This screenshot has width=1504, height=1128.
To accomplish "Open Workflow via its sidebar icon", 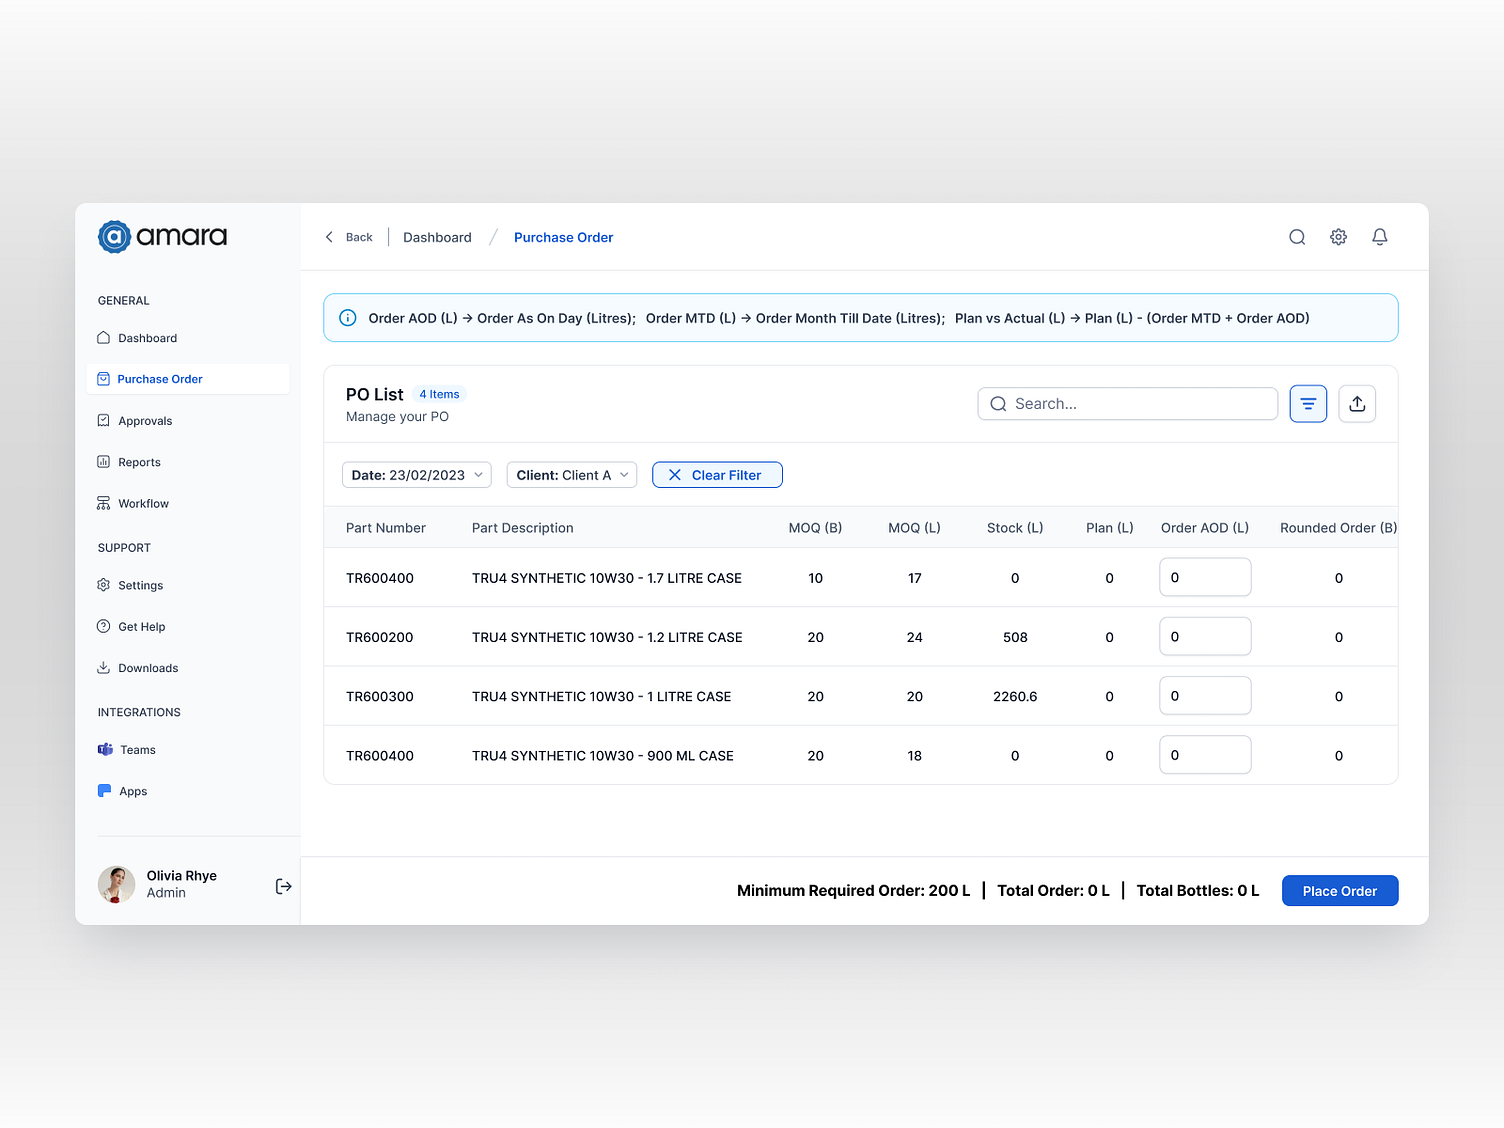I will (x=104, y=503).
